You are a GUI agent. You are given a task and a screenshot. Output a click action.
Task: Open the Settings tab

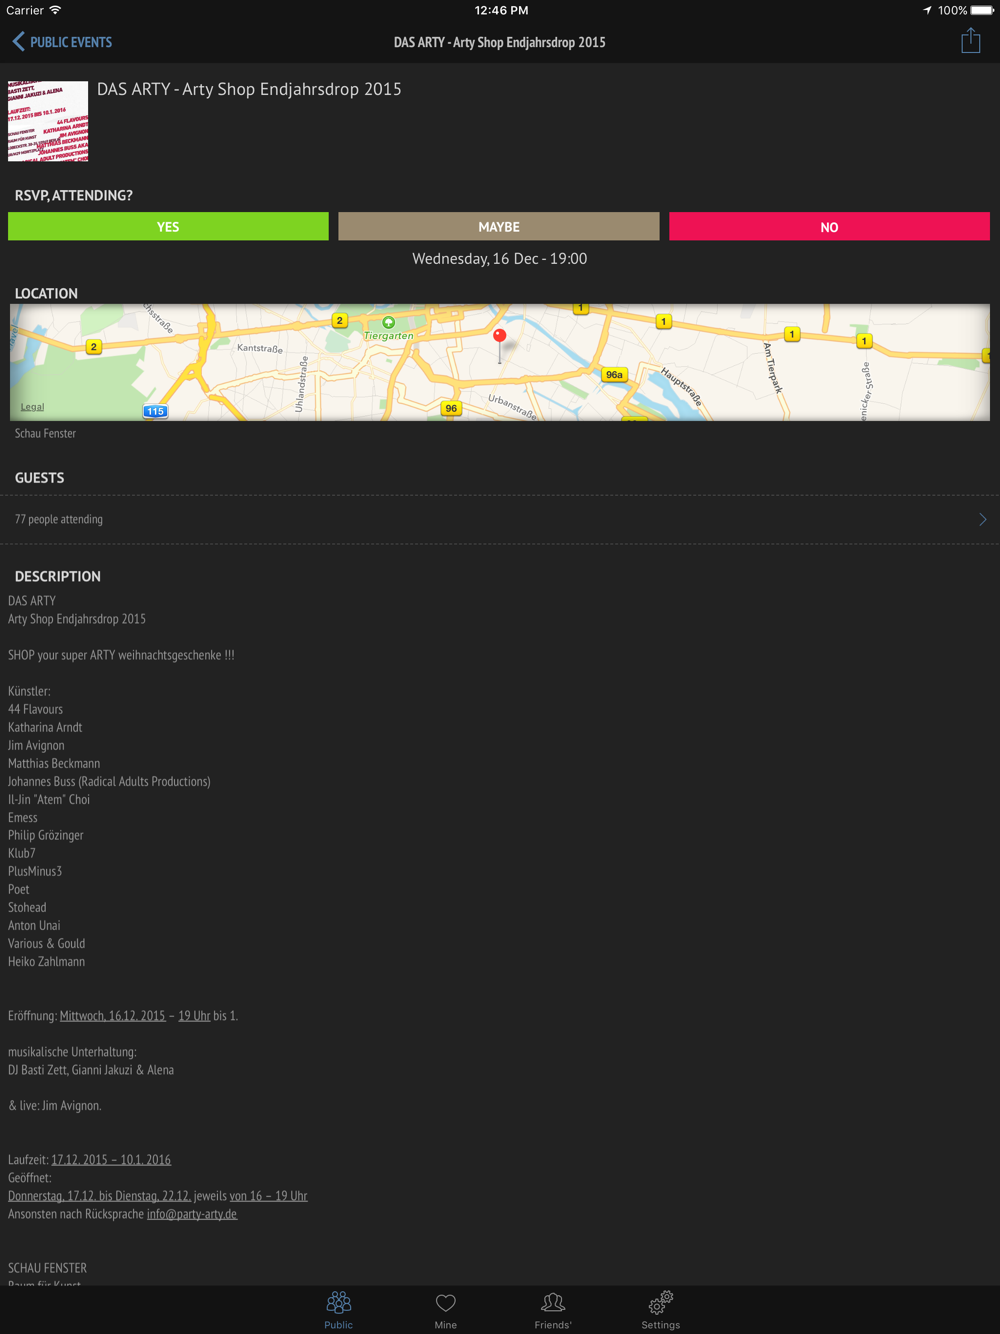pos(660,1310)
